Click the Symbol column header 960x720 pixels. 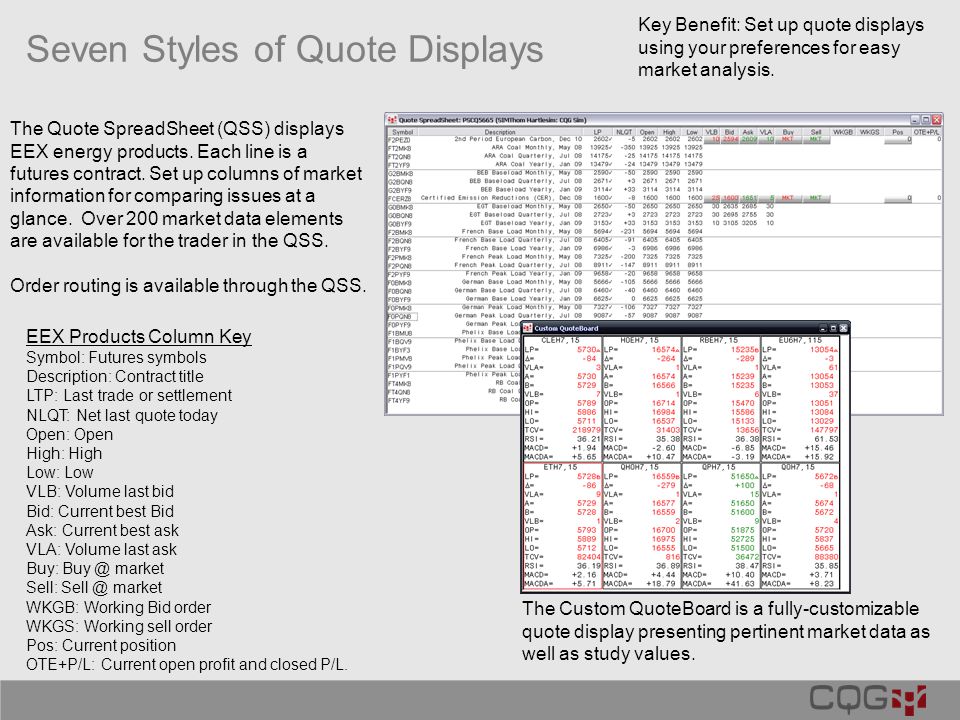[x=402, y=132]
